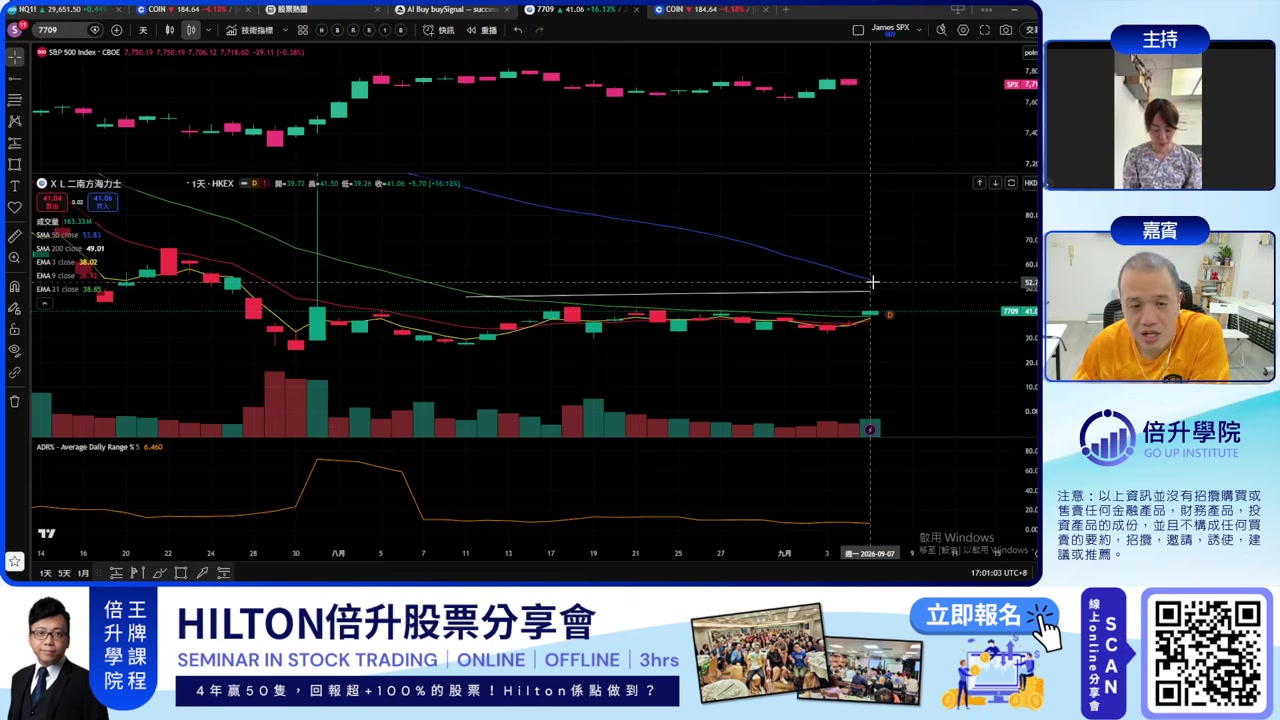1280x720 pixels.
Task: Redo the chart action
Action: (x=540, y=30)
